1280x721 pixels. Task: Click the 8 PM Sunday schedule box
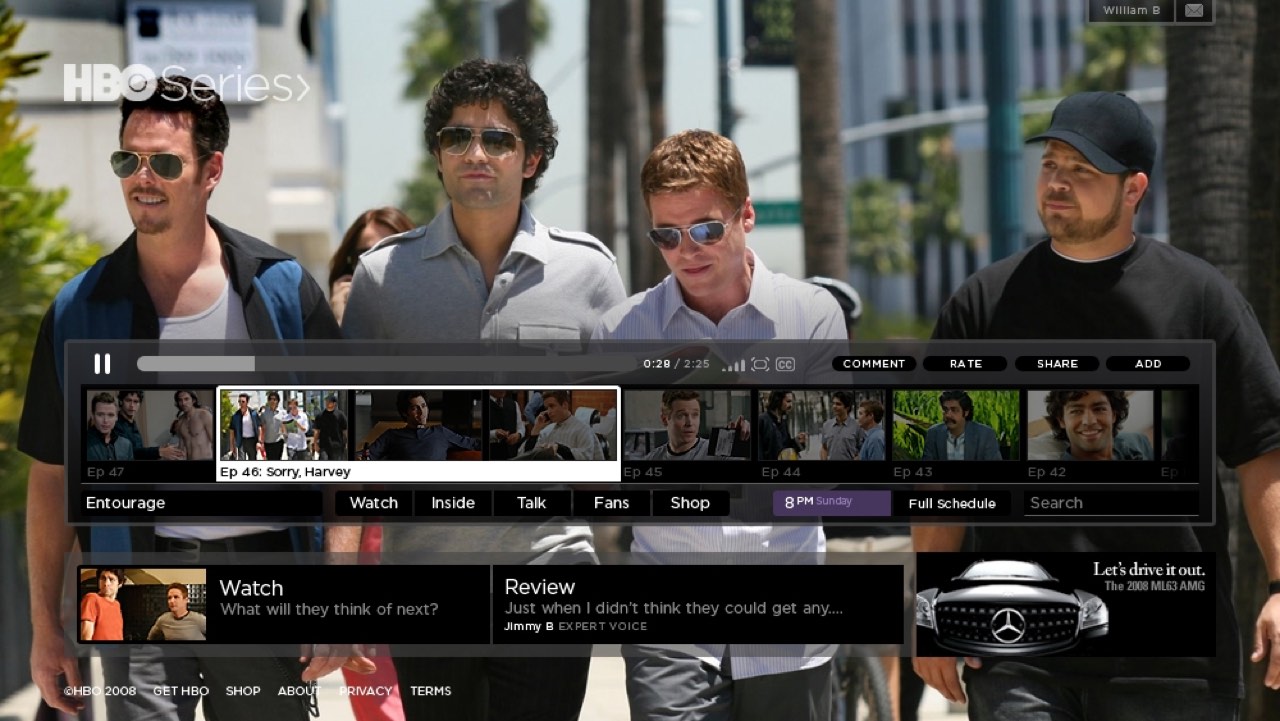click(x=831, y=503)
